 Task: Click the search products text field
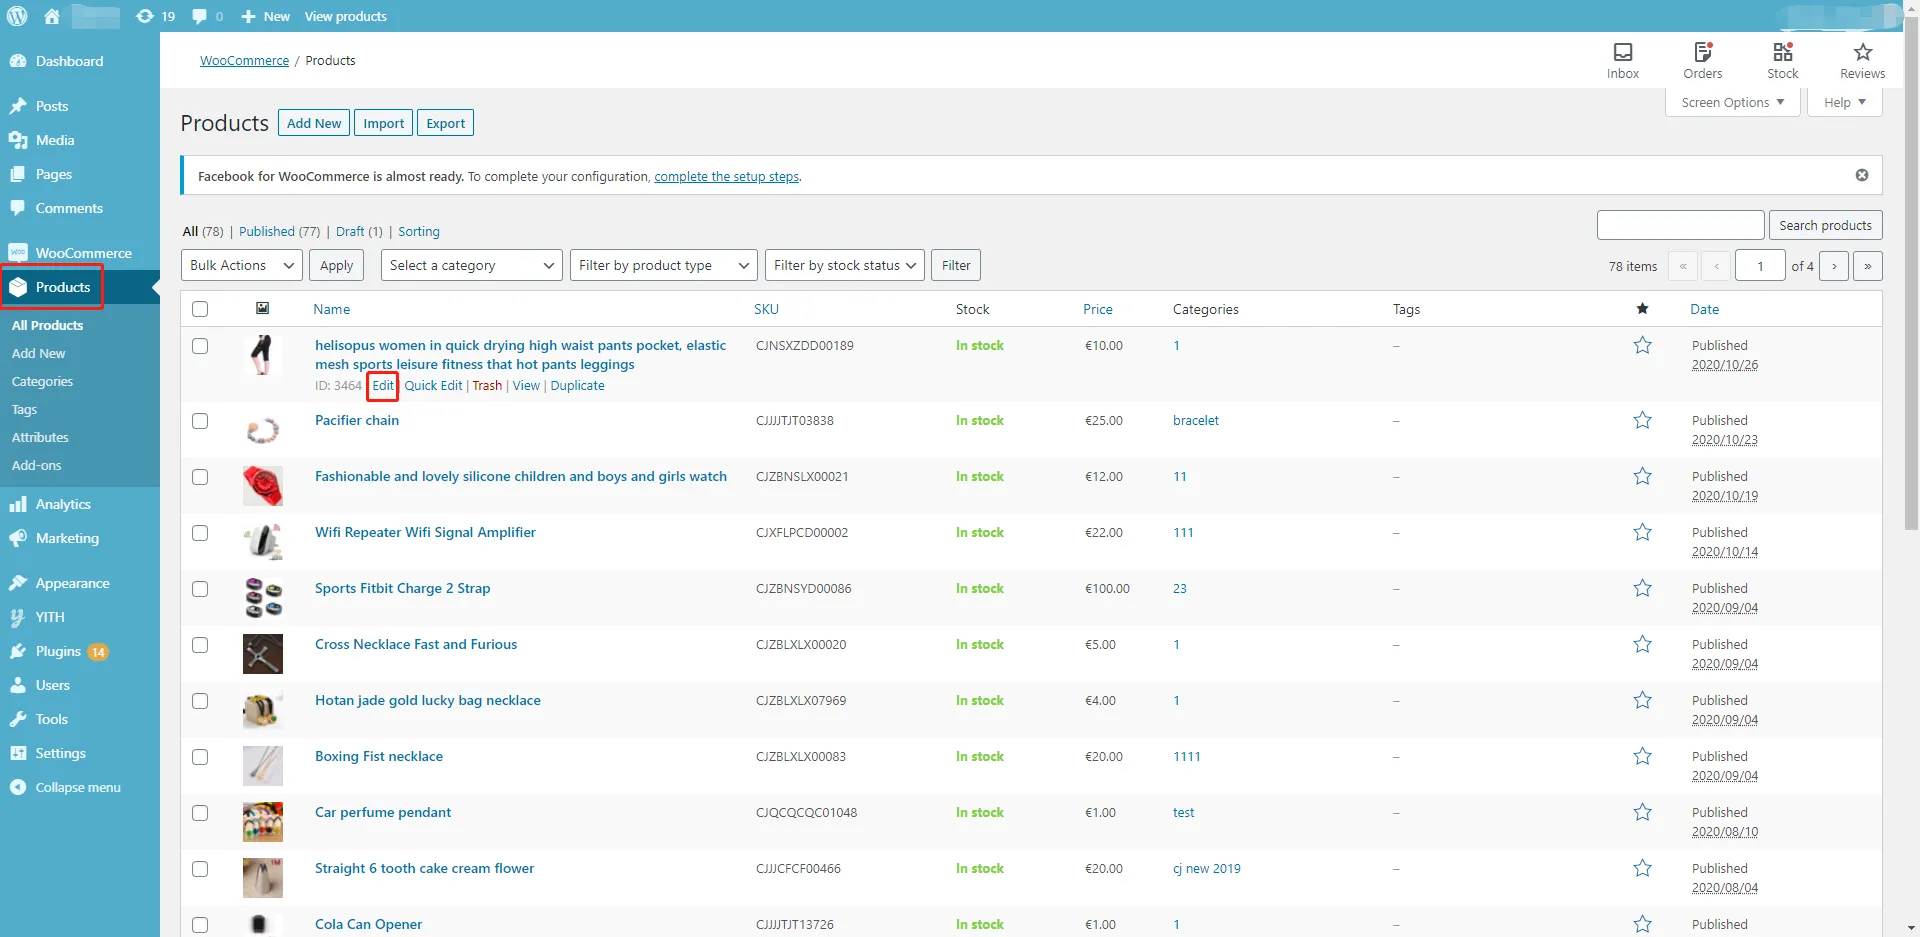click(1680, 225)
